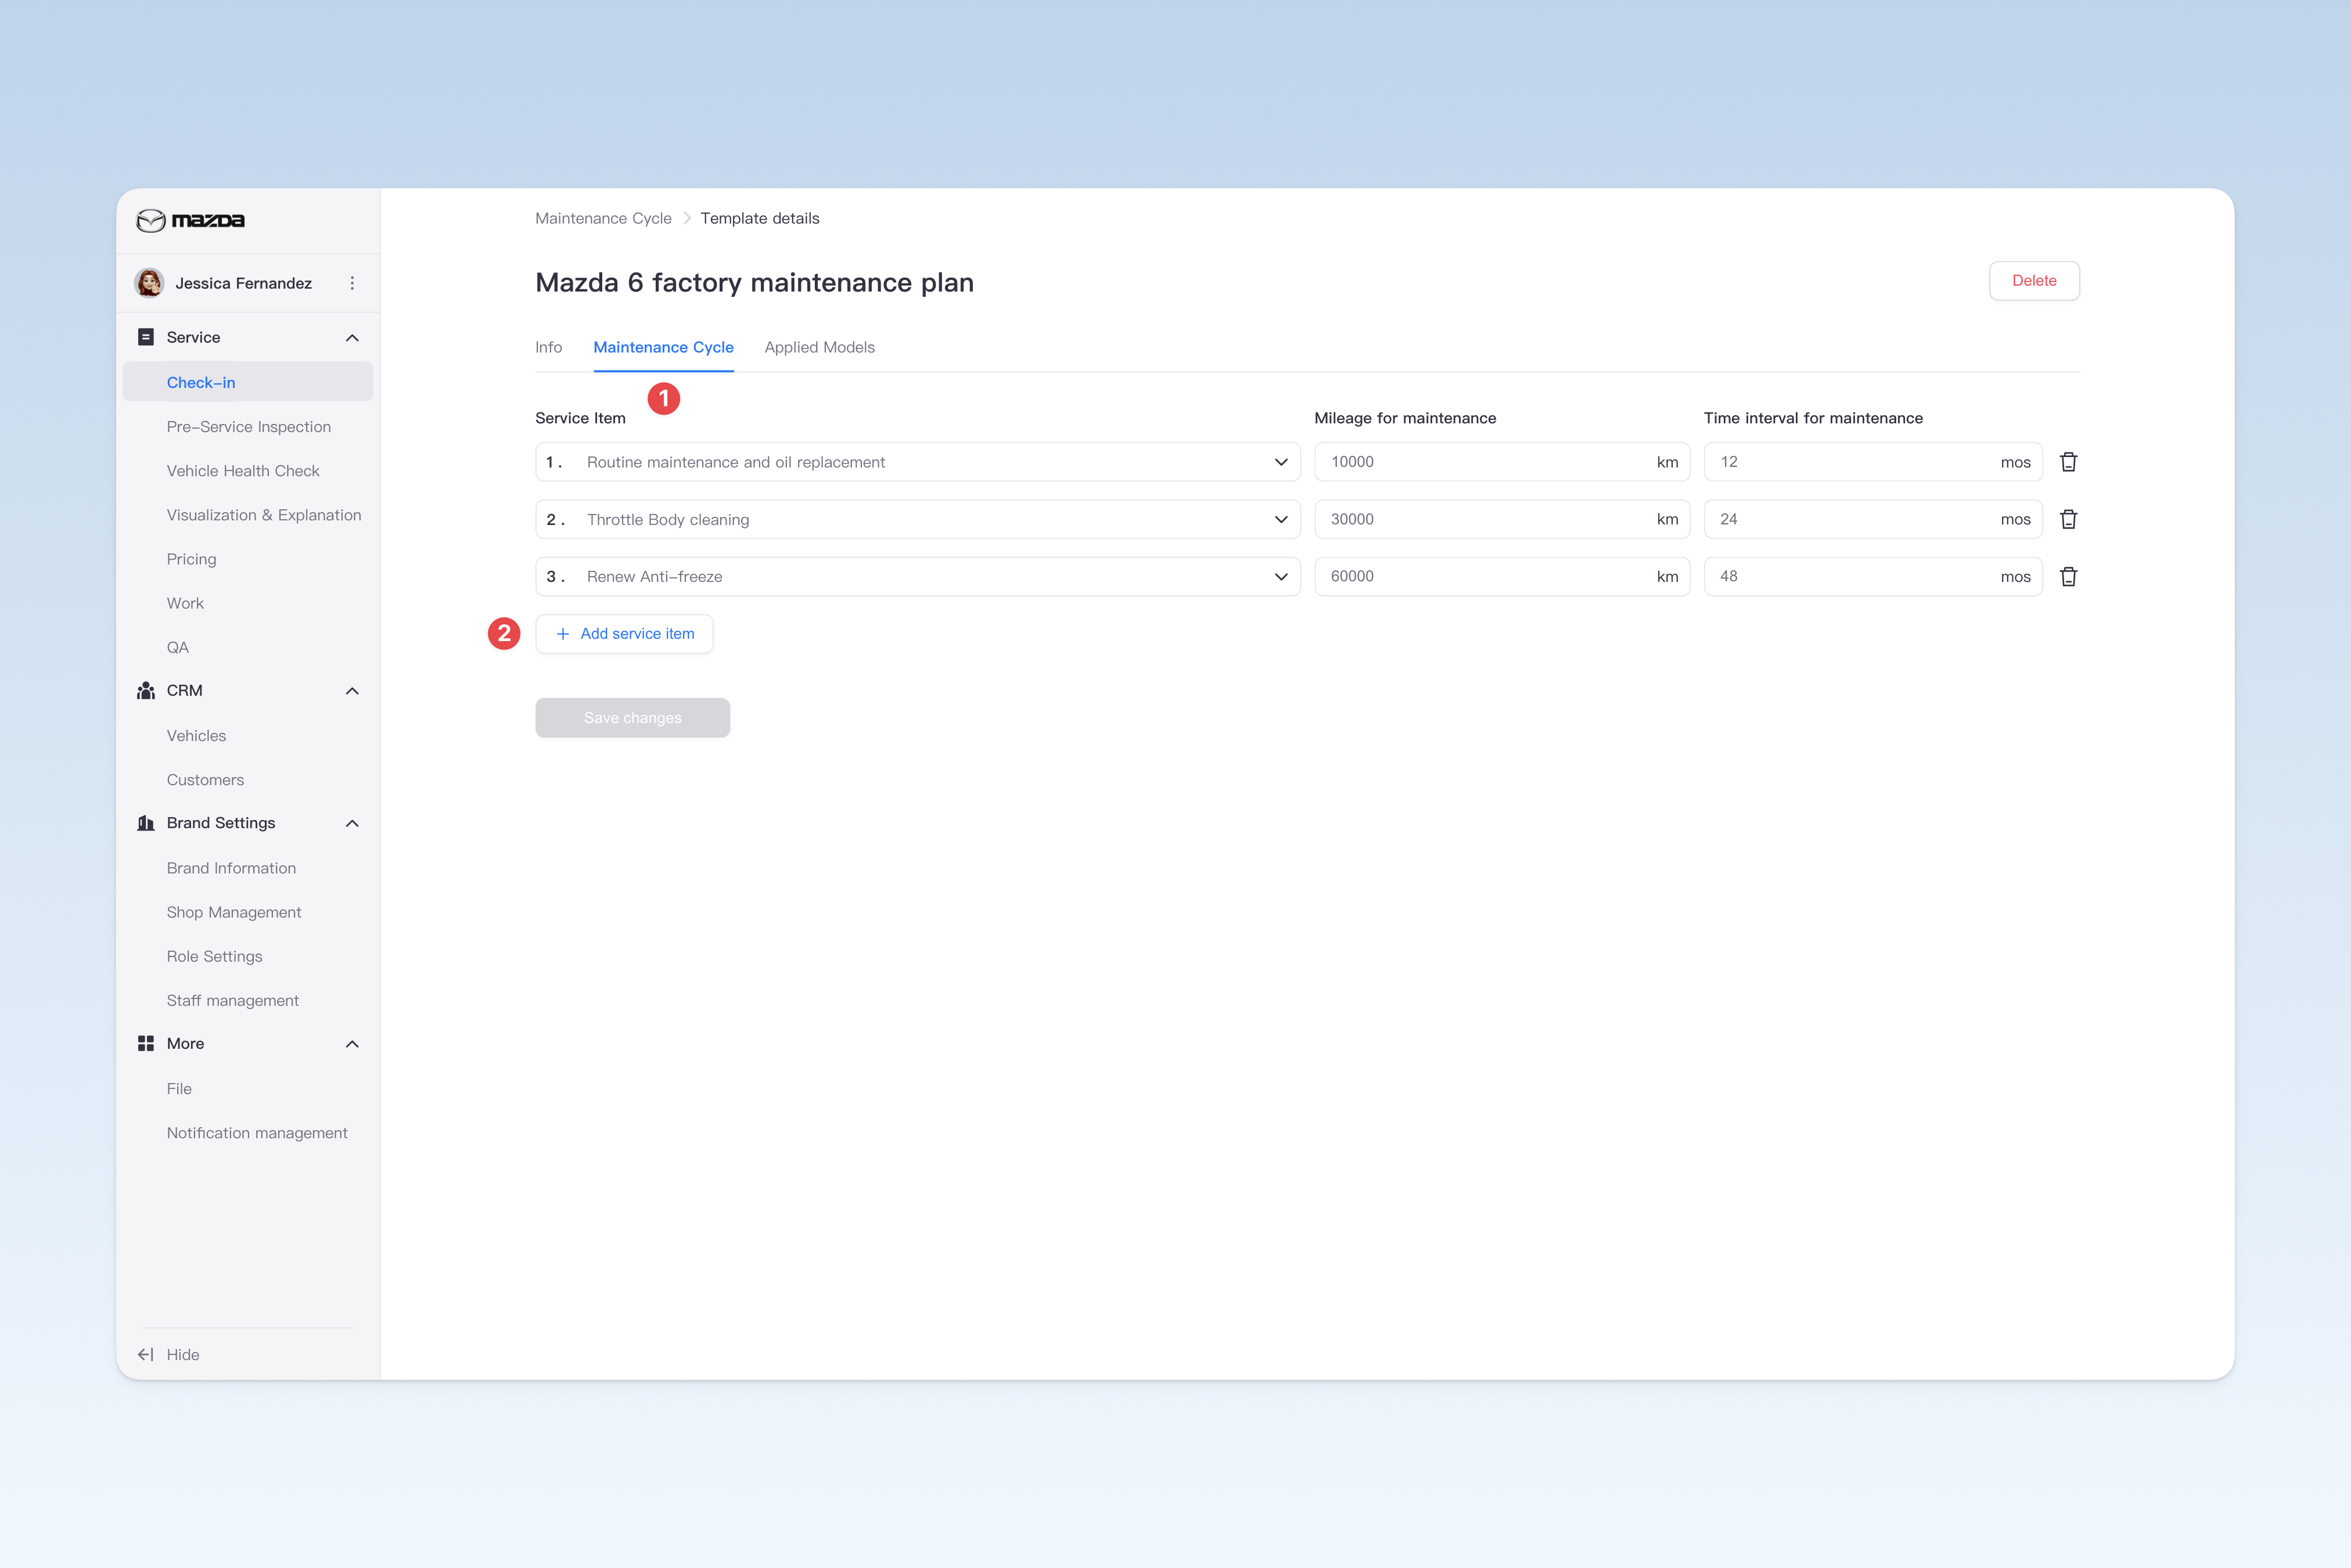Edit the 24 mos interval field

1873,519
